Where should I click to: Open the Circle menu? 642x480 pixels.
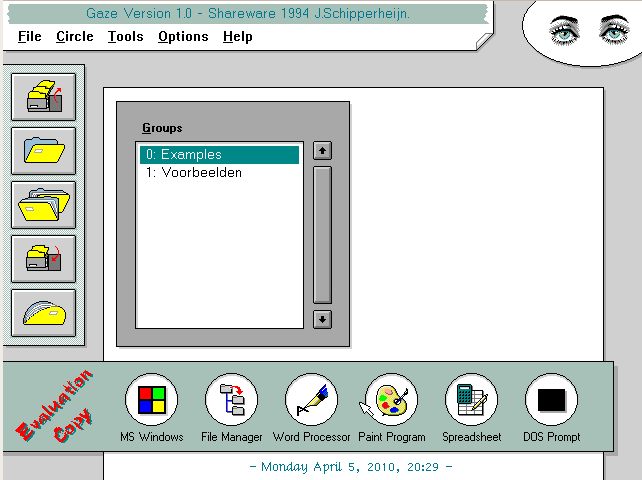pyautogui.click(x=75, y=36)
